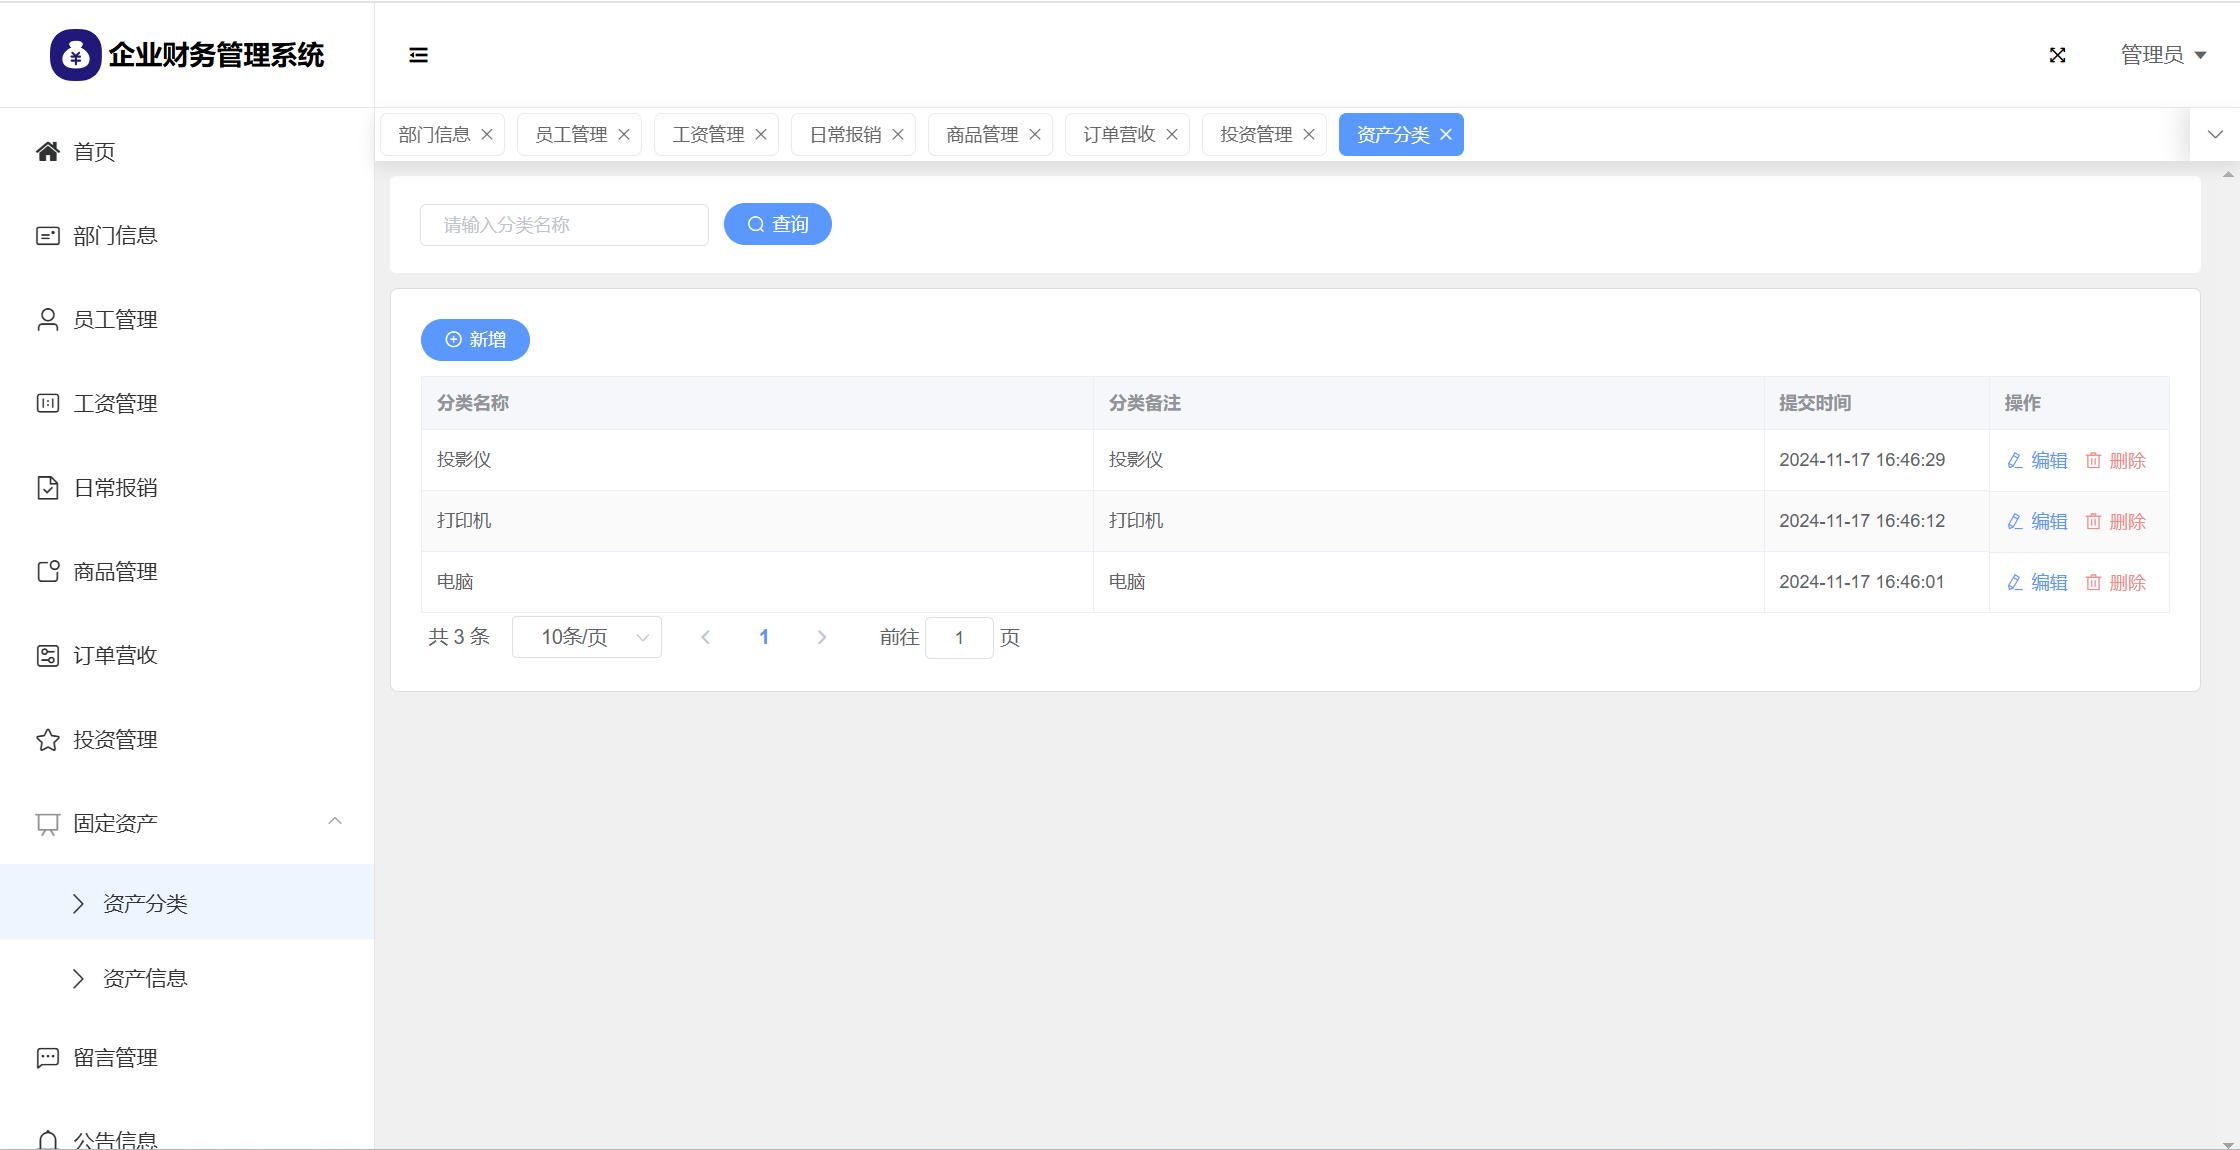
Task: Open 资产信息 submenu item
Action: [x=145, y=978]
